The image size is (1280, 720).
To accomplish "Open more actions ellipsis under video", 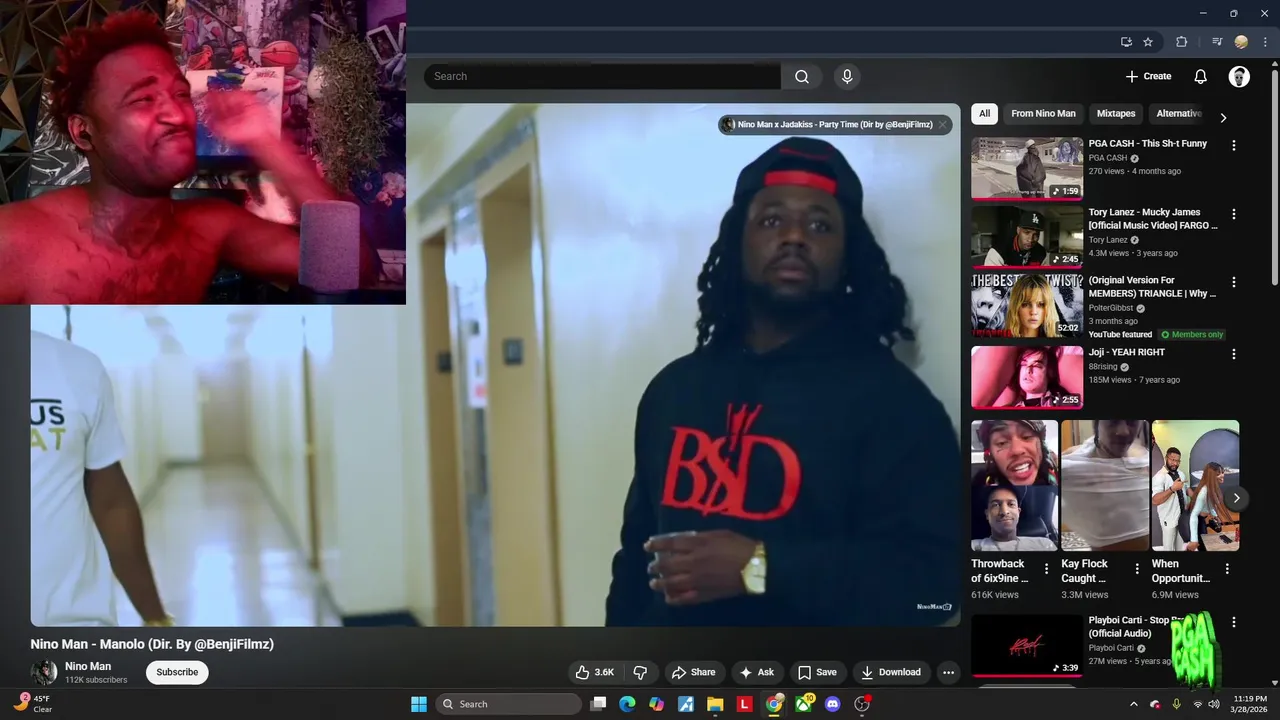I will [948, 672].
